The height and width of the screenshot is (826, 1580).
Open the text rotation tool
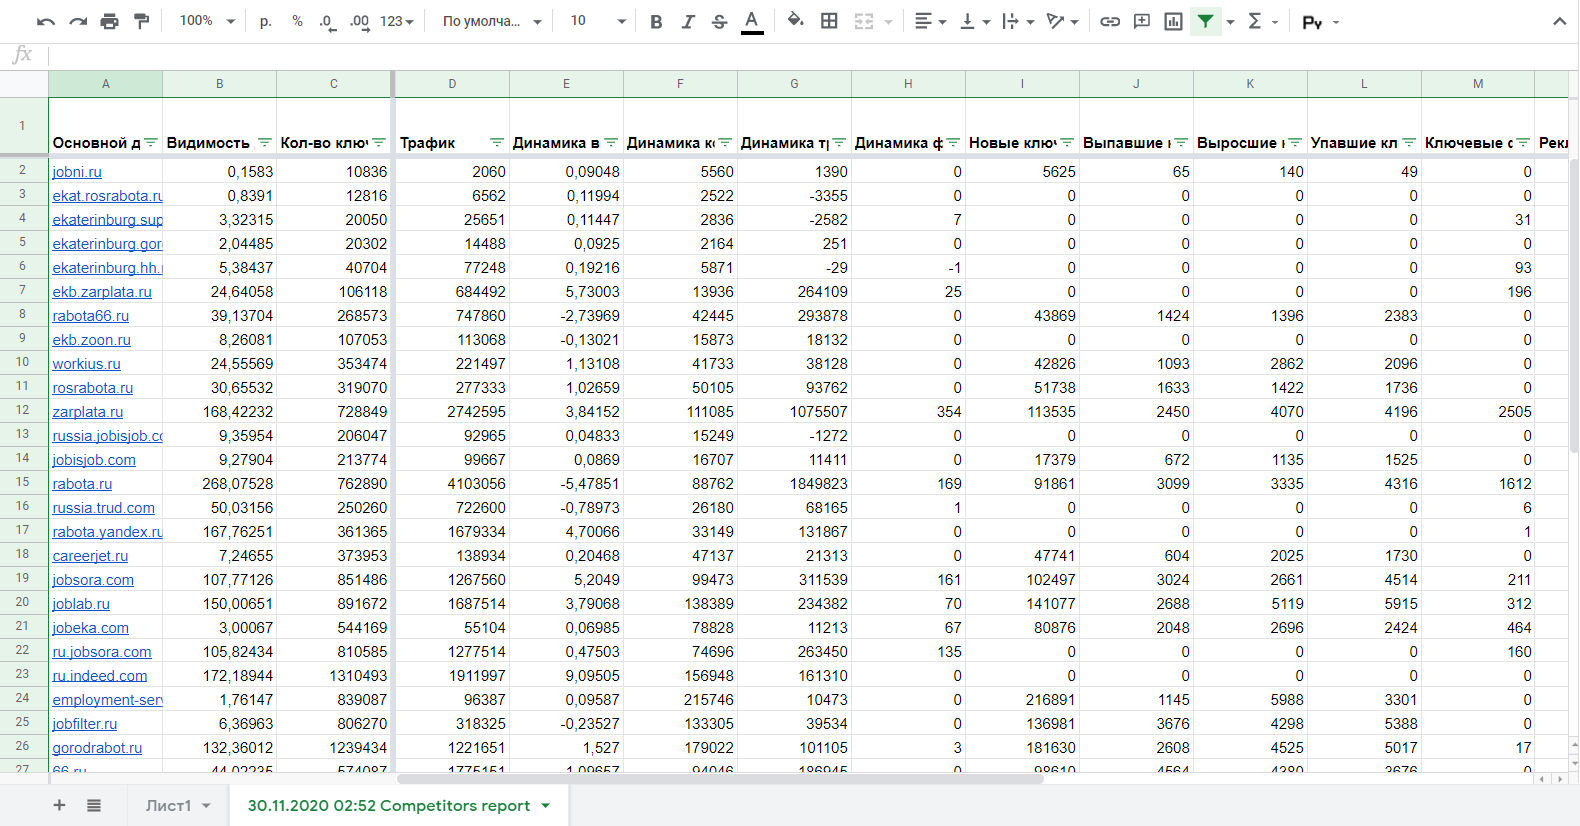1062,21
